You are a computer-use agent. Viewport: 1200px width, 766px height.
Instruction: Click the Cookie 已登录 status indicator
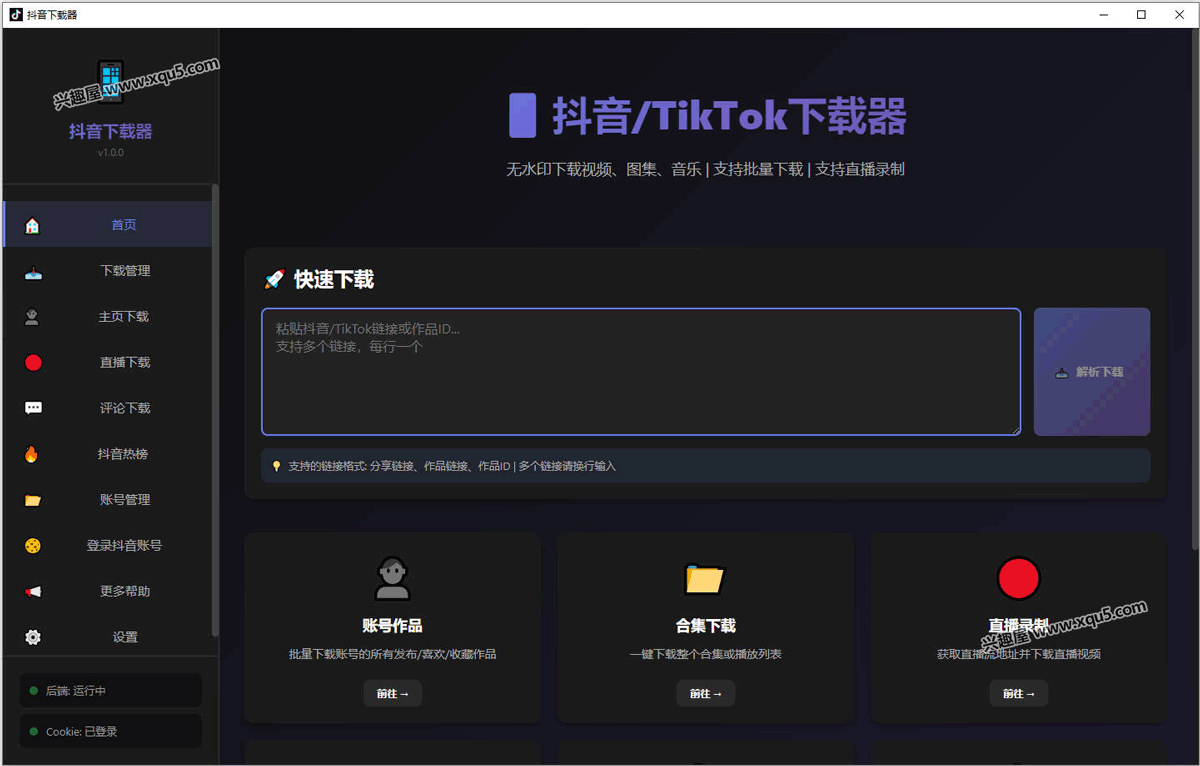[110, 732]
